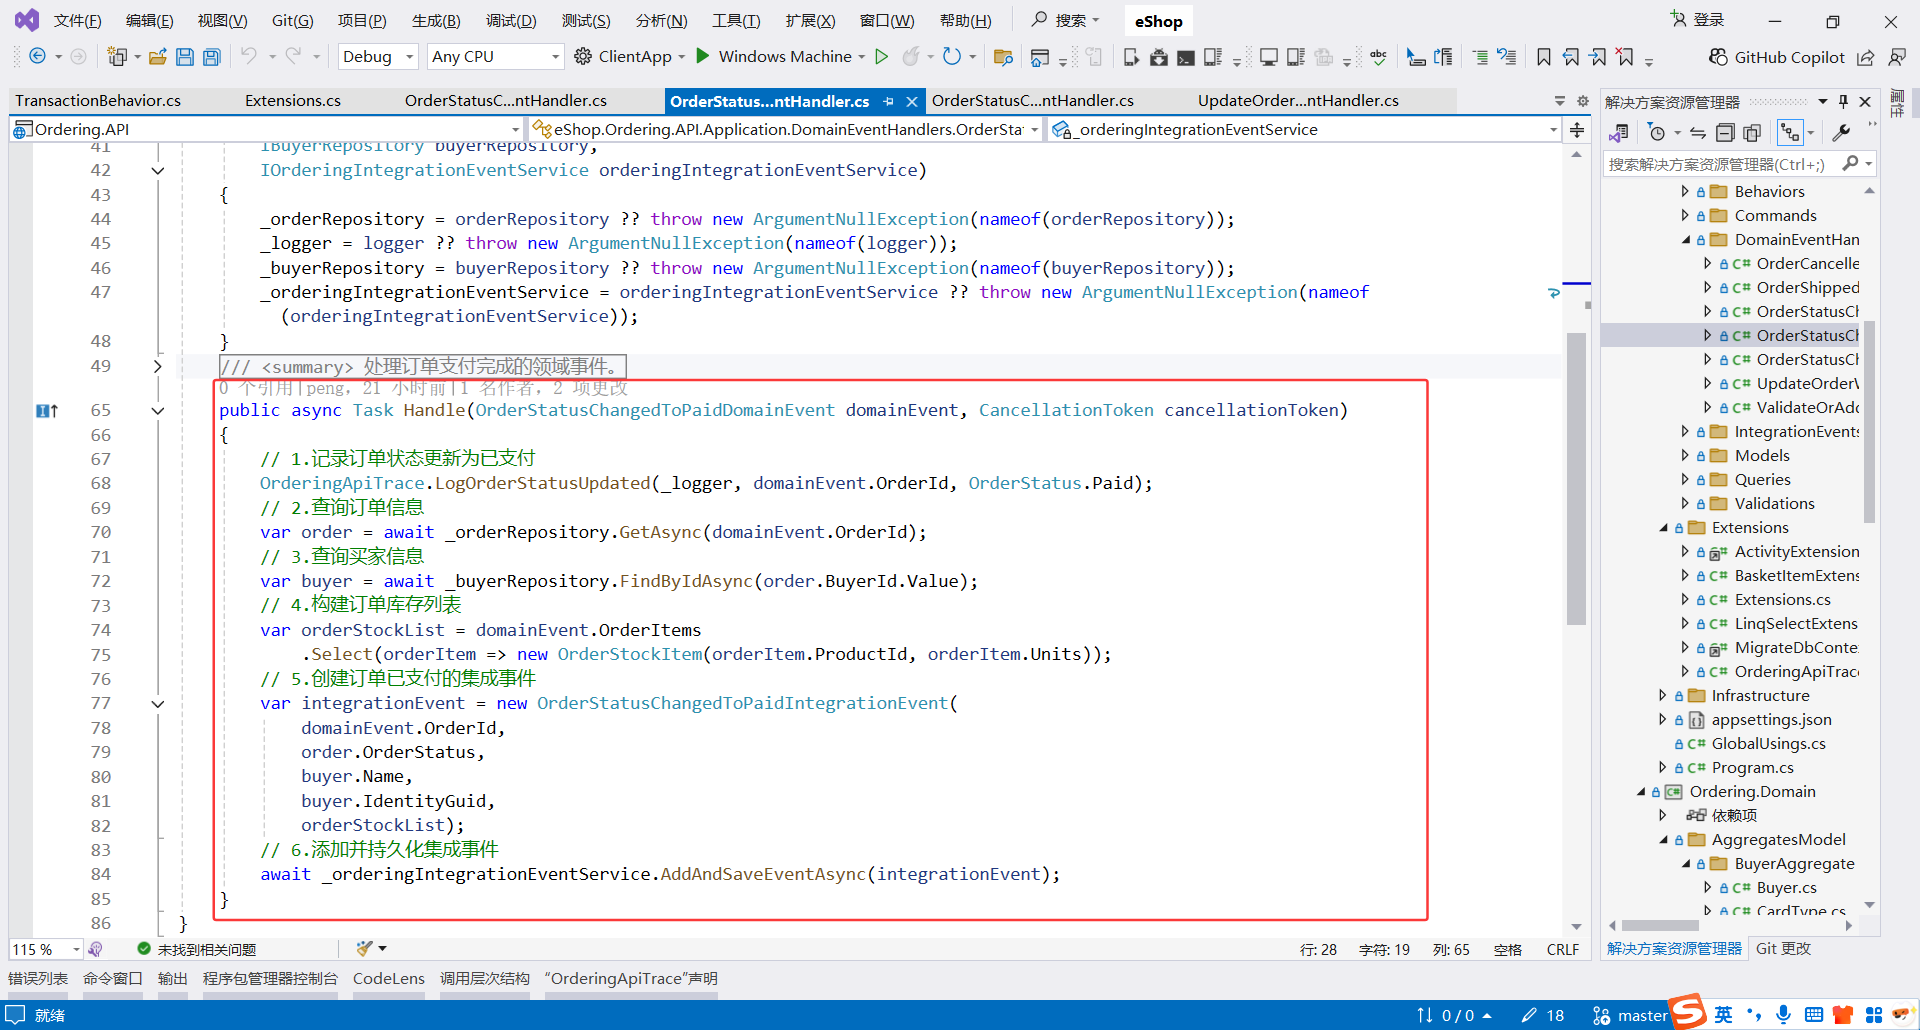
Task: Click the 登录 sign-in button
Action: coord(1698,20)
